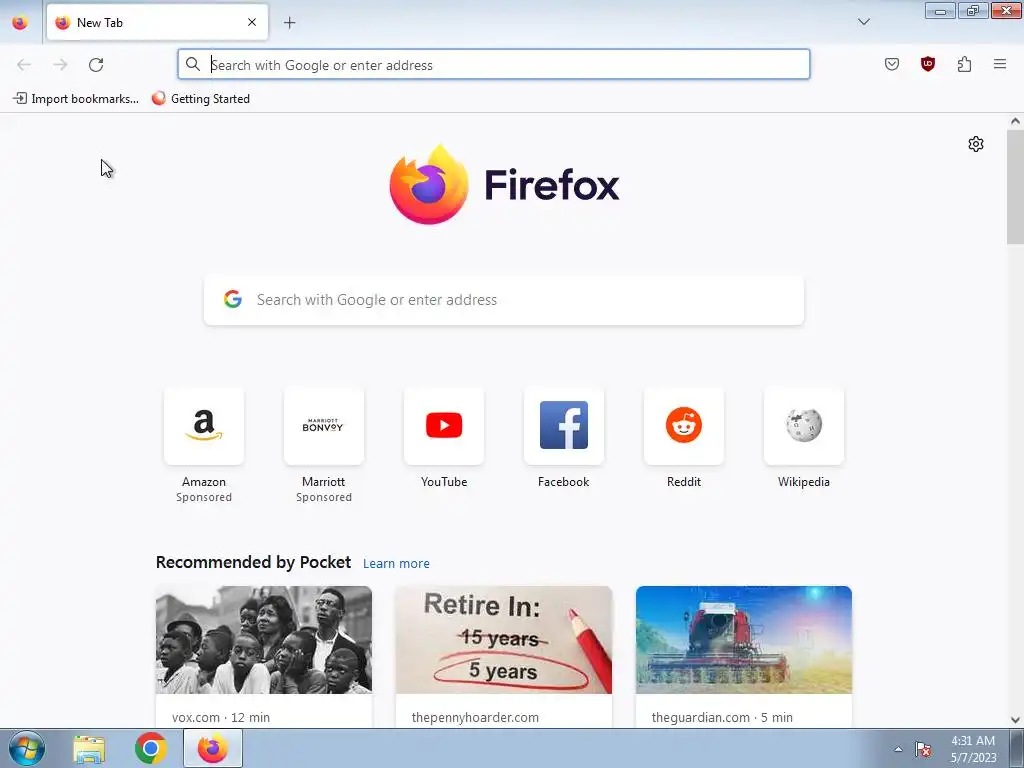
Task: Click the Show desktop strip on the taskbar
Action: 1017,748
